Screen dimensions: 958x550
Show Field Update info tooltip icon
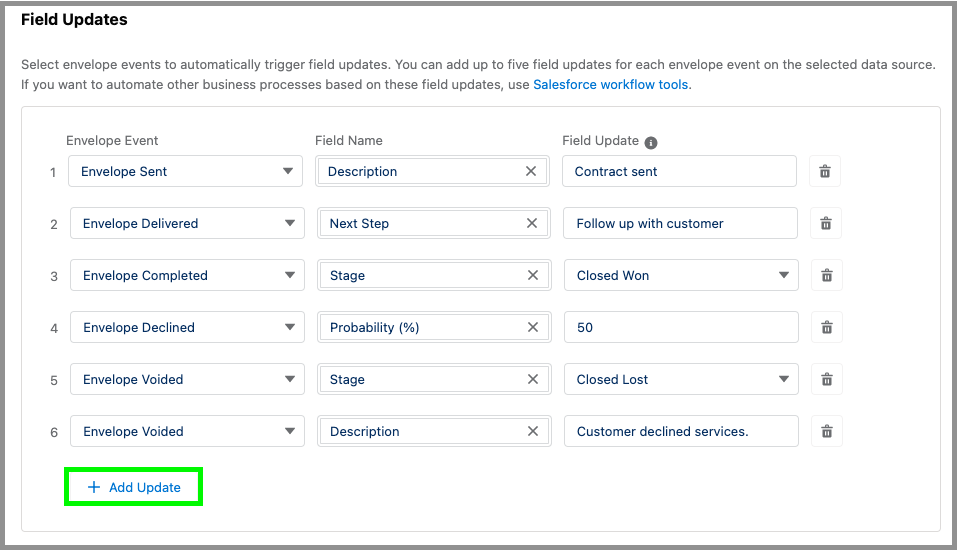651,142
